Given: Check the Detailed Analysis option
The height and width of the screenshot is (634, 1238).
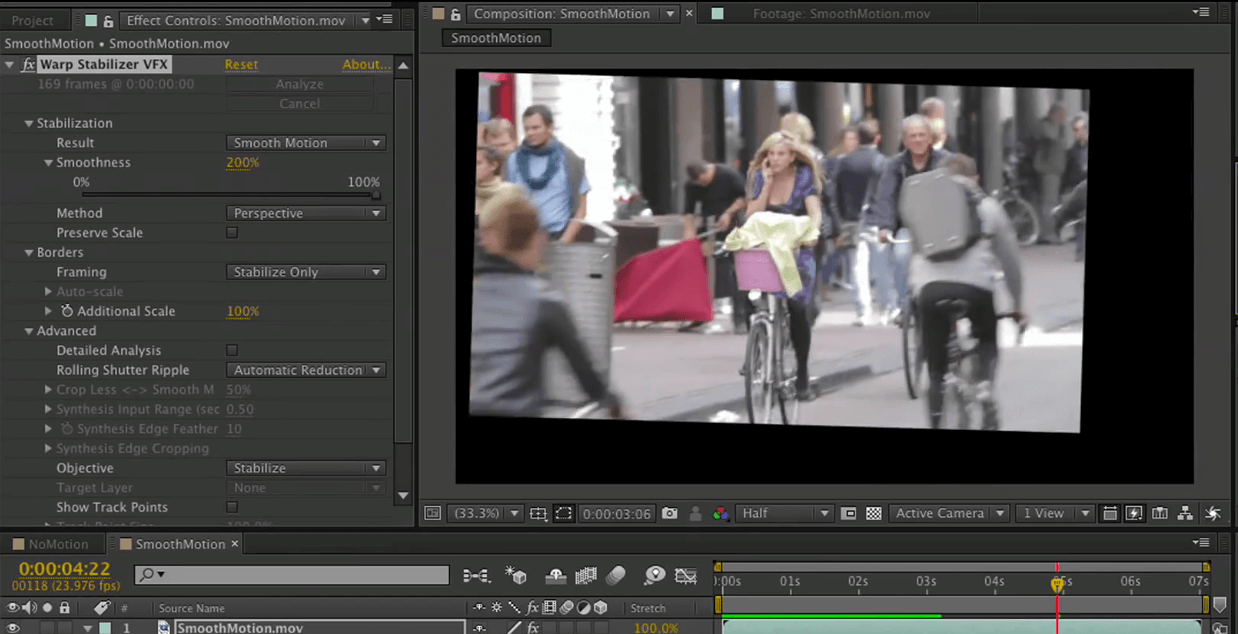Looking at the screenshot, I should (x=232, y=351).
